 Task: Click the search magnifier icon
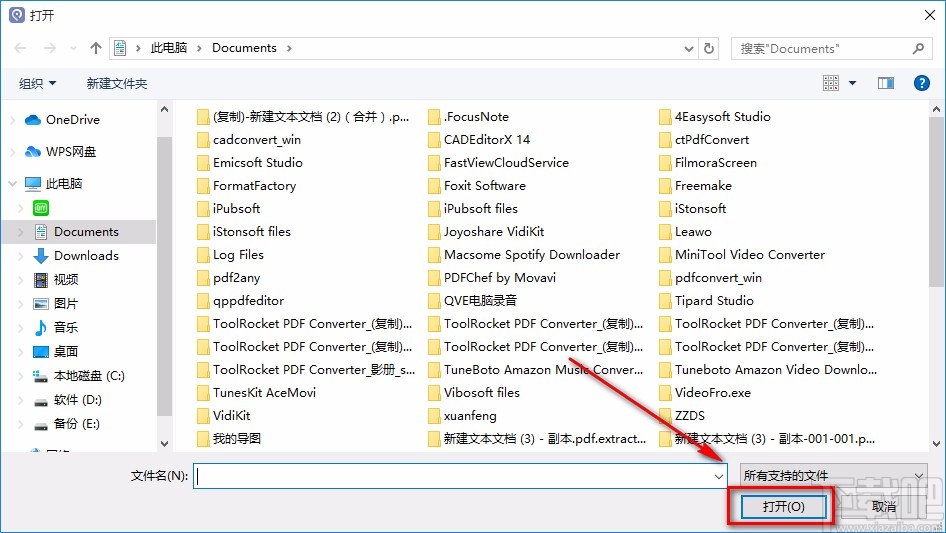918,48
